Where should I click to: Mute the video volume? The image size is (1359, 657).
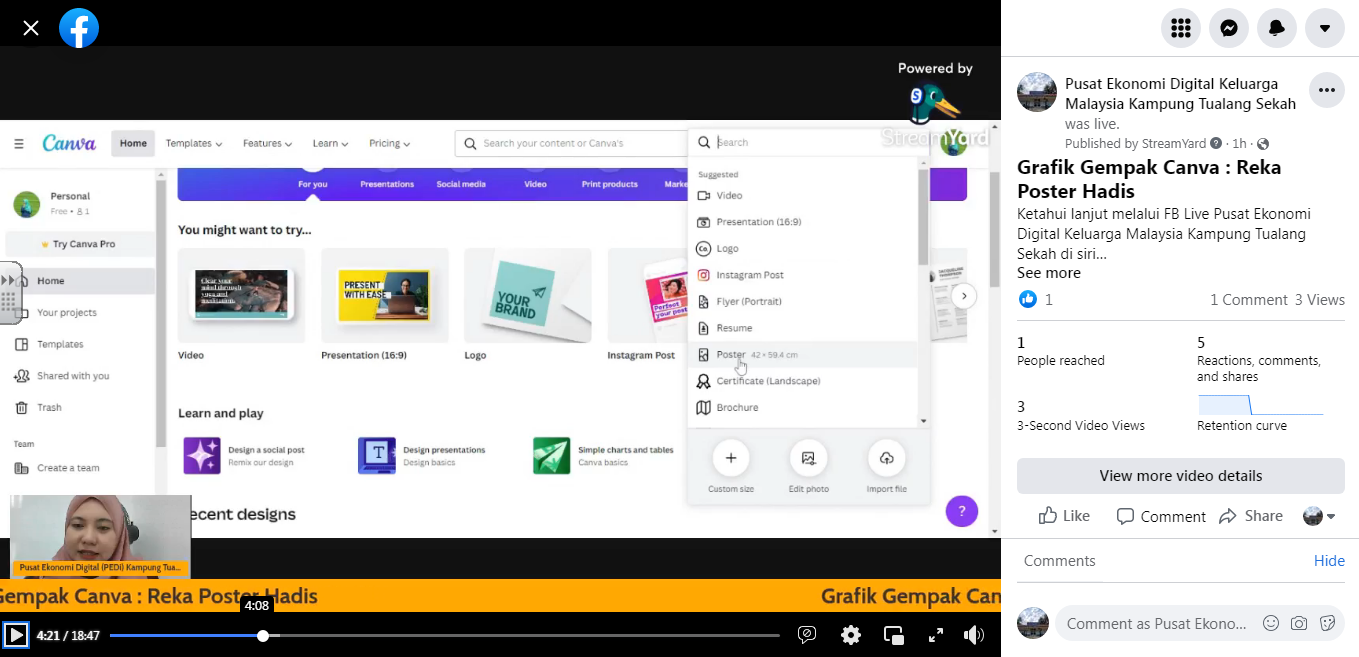pos(974,635)
